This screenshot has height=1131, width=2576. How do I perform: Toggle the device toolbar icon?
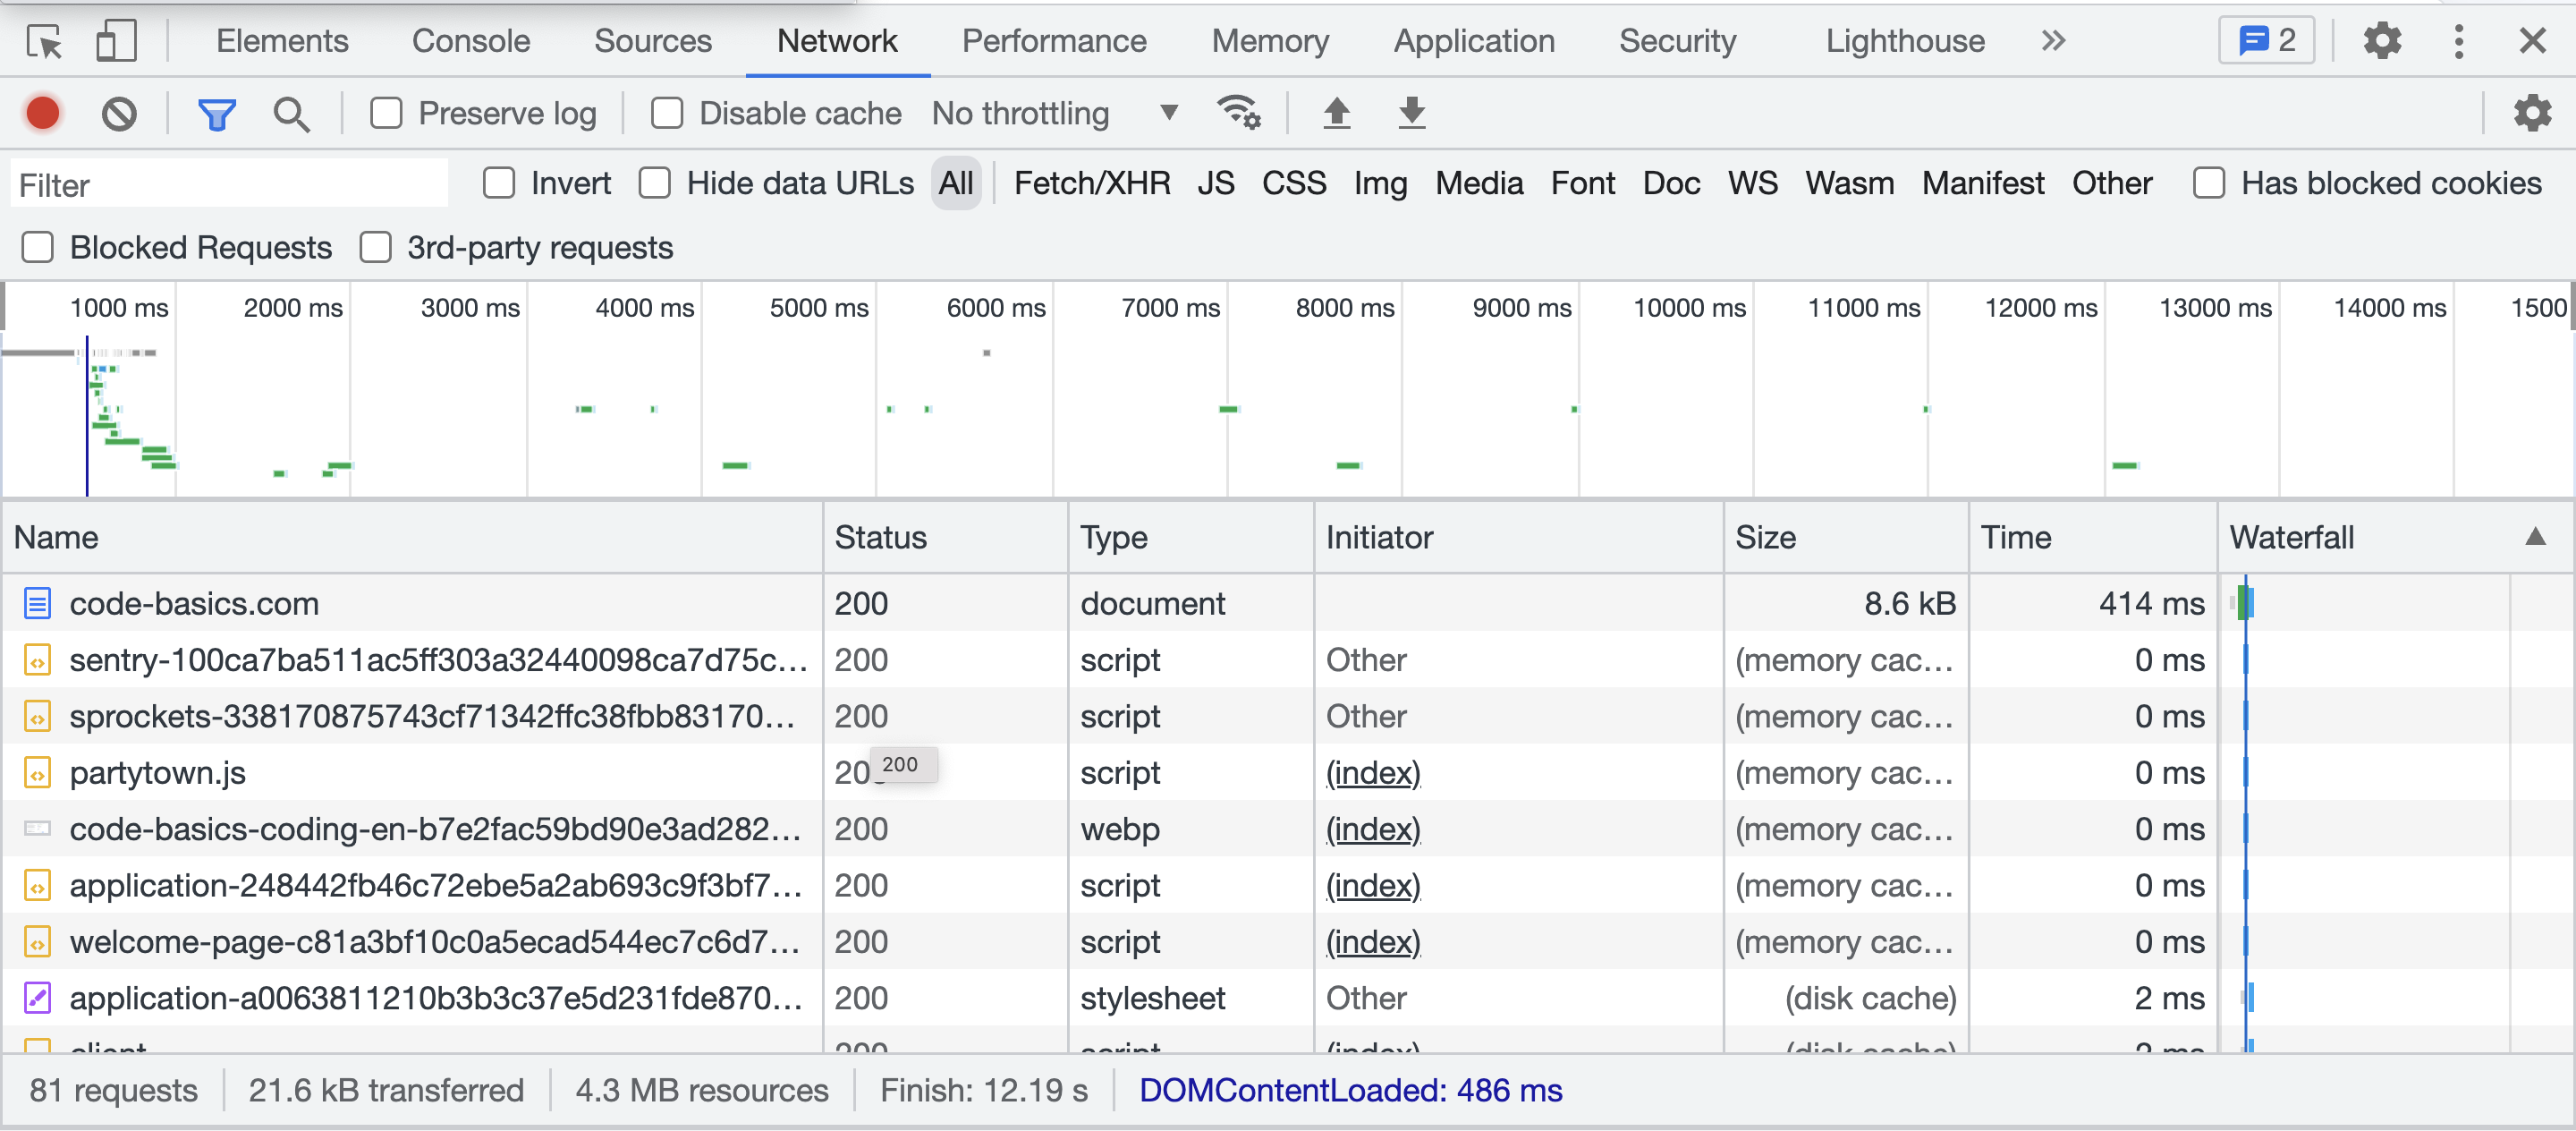coord(116,41)
